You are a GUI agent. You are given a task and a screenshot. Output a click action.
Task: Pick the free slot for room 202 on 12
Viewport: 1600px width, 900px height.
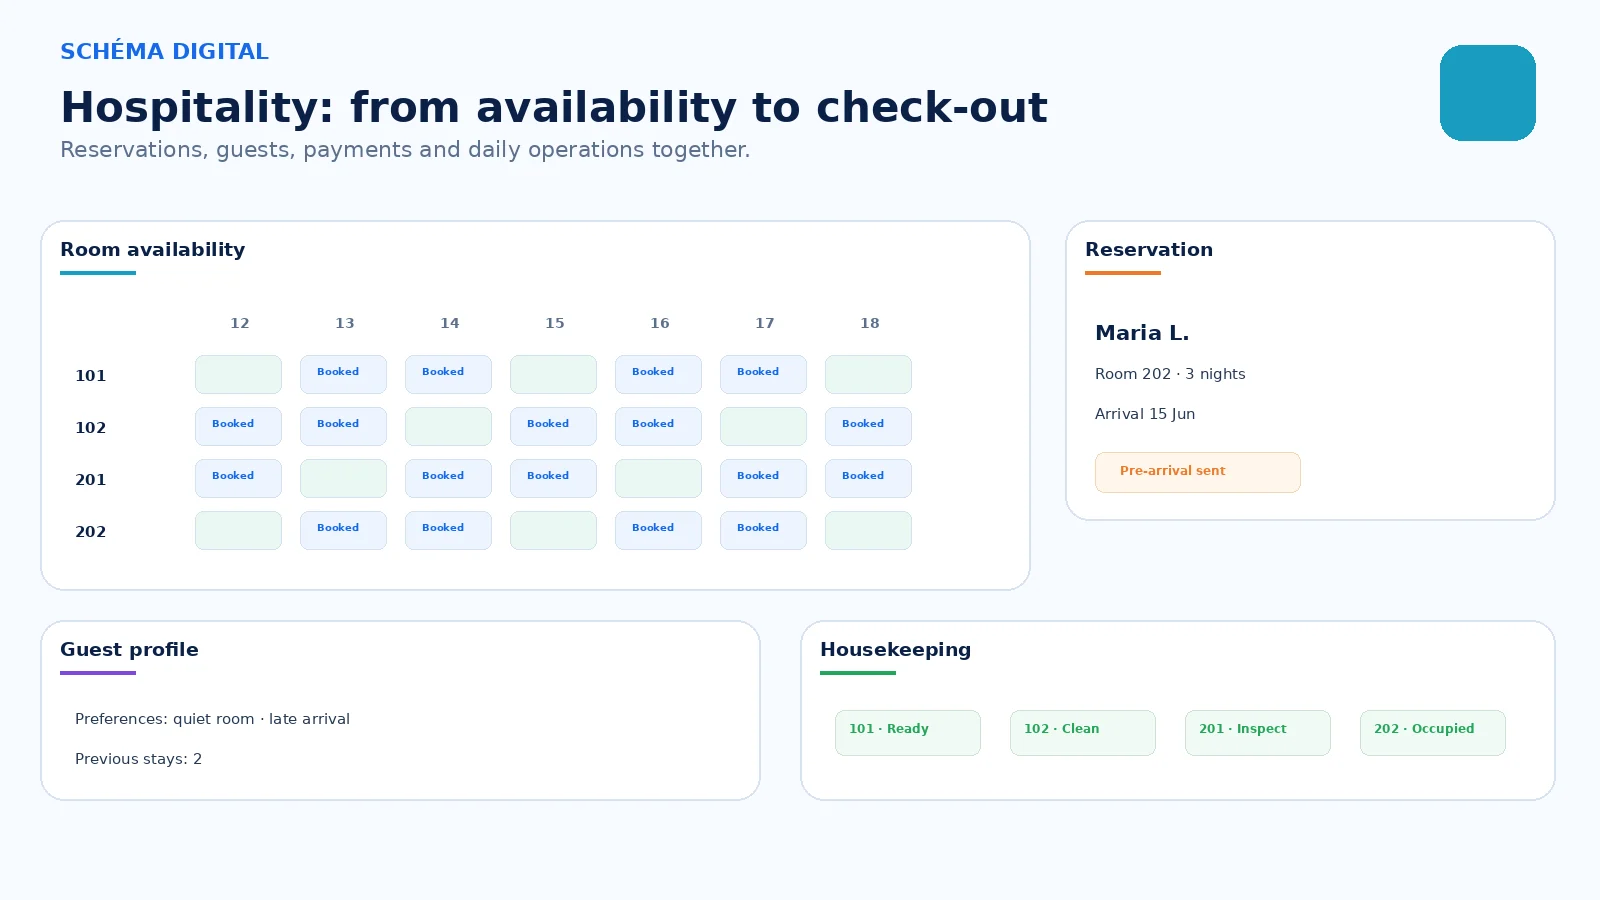click(x=238, y=530)
